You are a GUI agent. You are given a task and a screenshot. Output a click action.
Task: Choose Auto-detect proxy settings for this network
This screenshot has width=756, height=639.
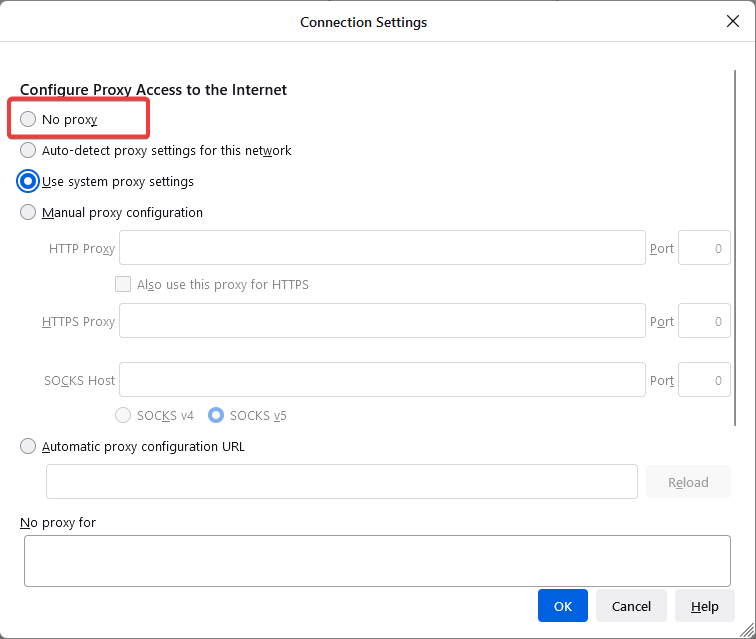28,151
